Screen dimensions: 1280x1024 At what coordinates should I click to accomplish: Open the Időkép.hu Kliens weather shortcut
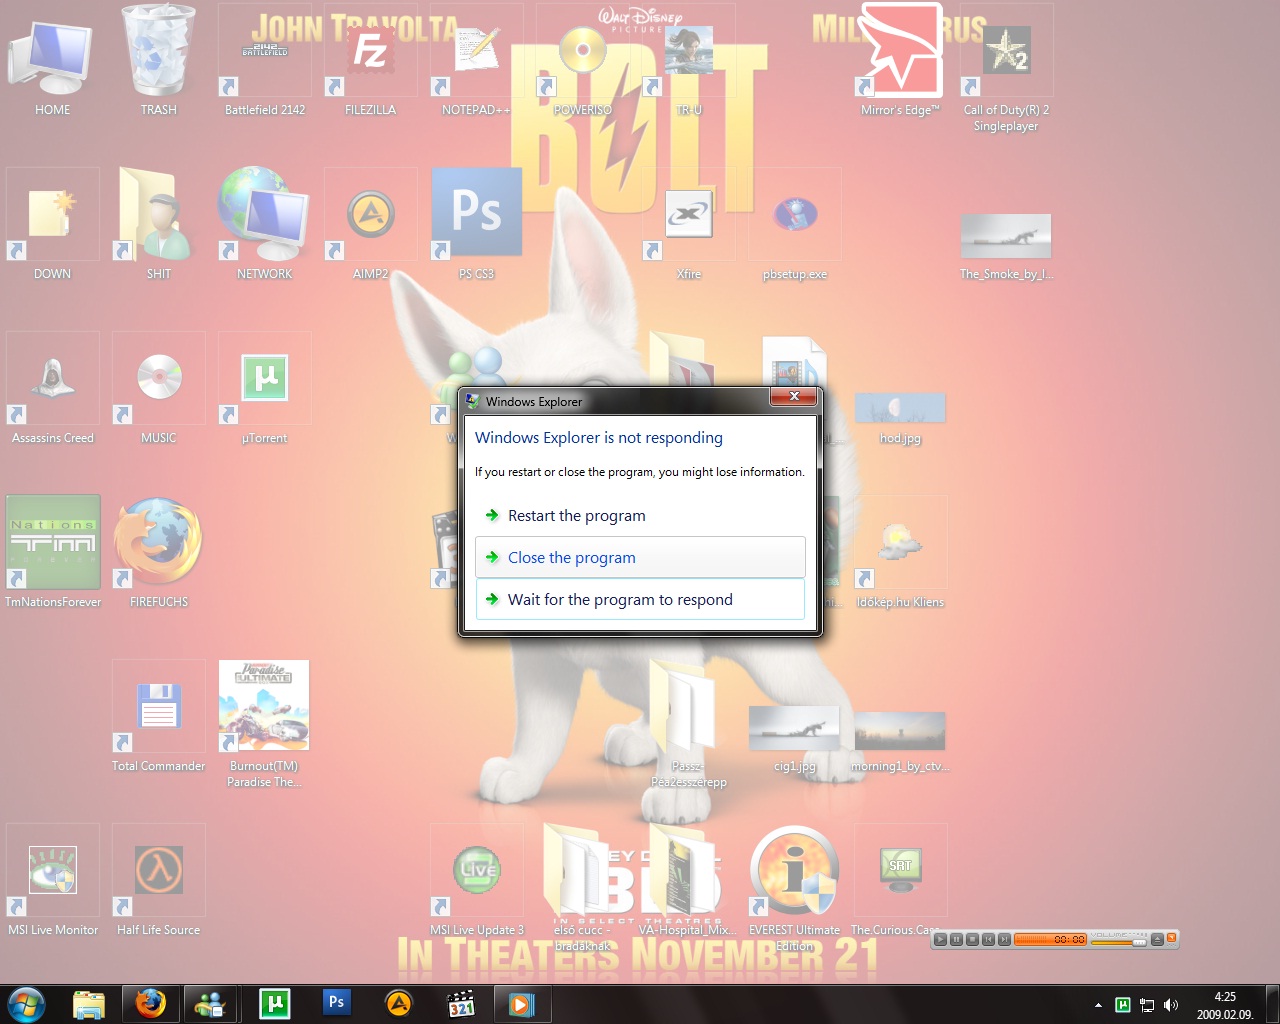tap(900, 553)
